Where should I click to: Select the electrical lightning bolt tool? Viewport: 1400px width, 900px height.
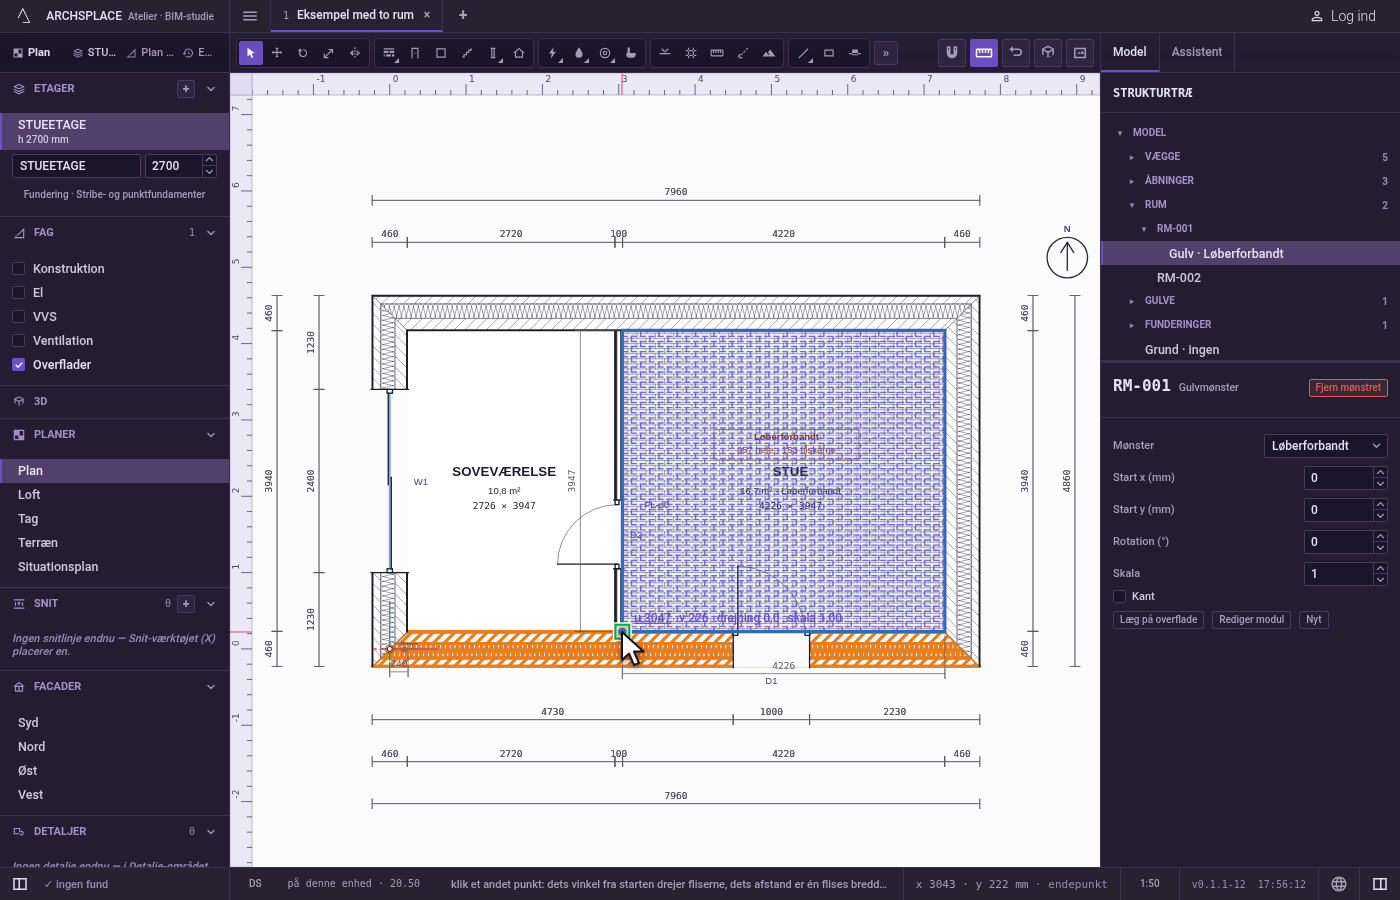(553, 53)
